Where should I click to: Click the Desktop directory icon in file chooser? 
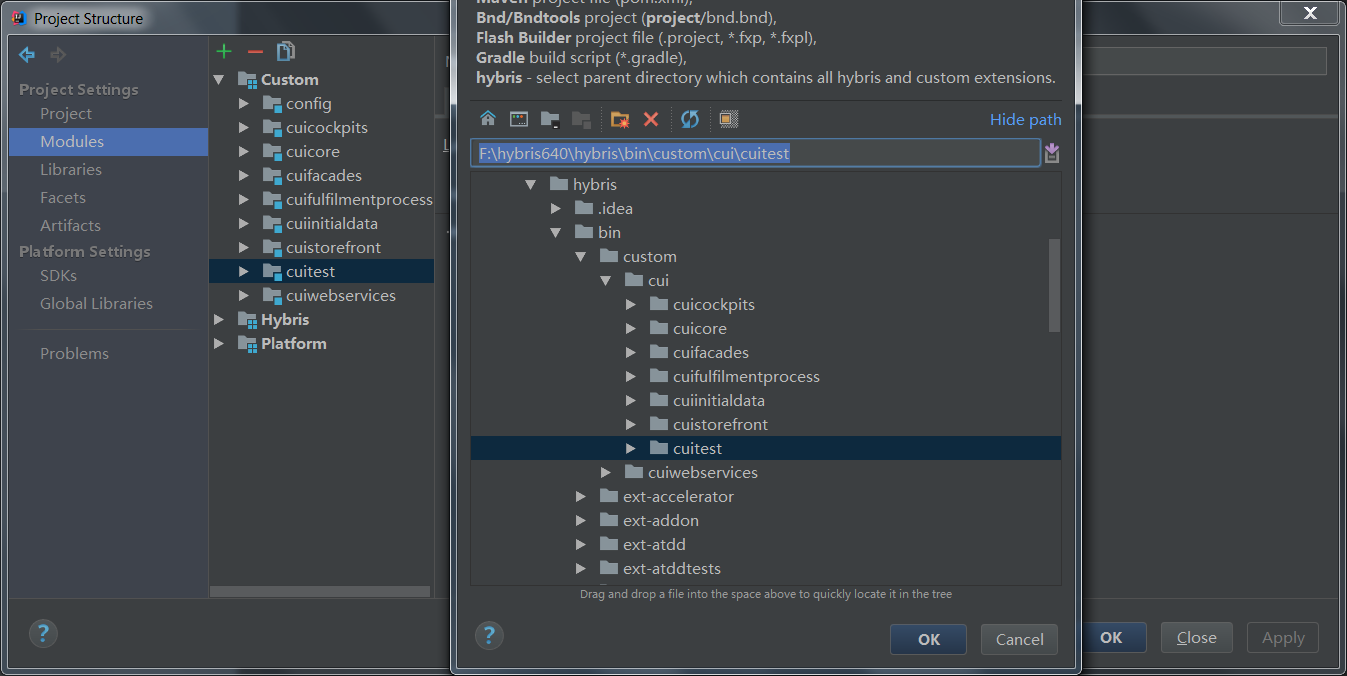[x=519, y=119]
